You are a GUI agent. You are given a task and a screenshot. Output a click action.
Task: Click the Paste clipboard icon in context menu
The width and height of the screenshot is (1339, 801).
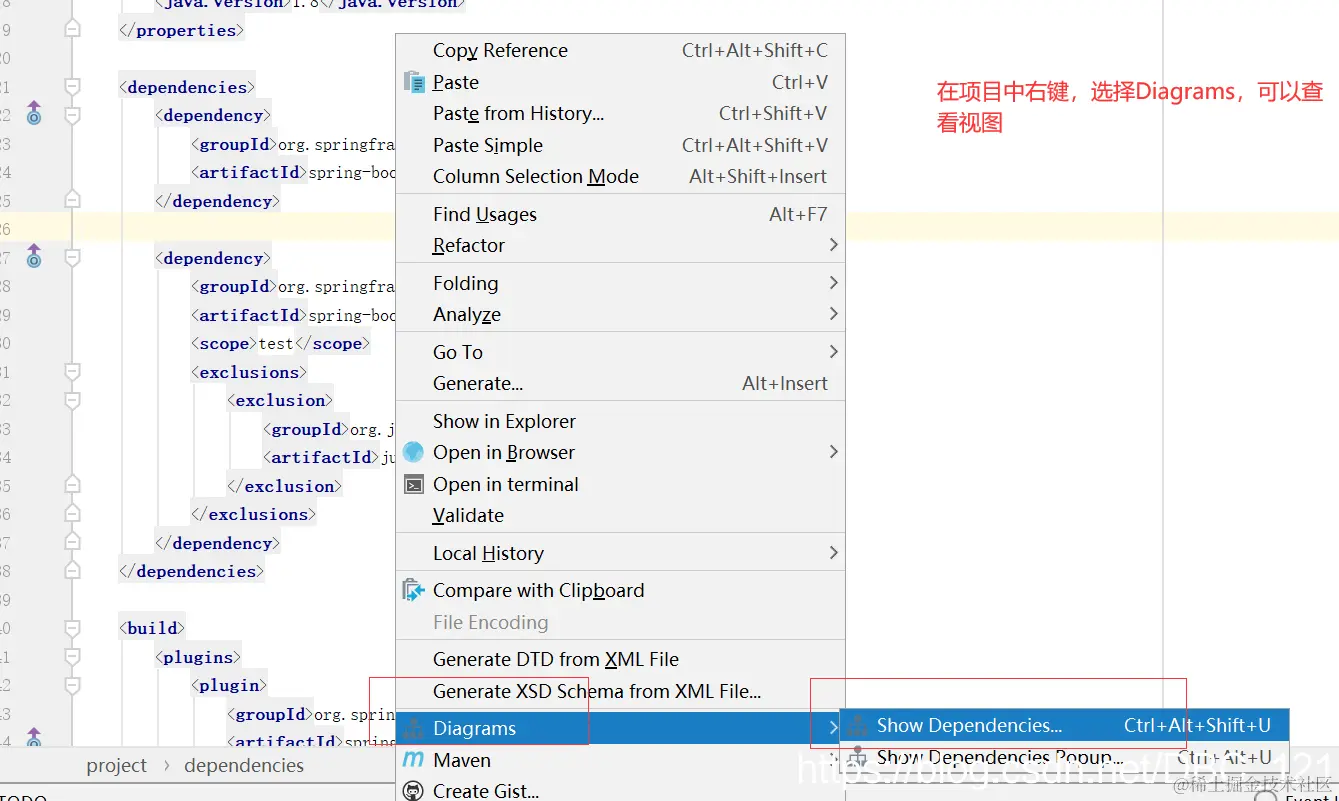414,82
